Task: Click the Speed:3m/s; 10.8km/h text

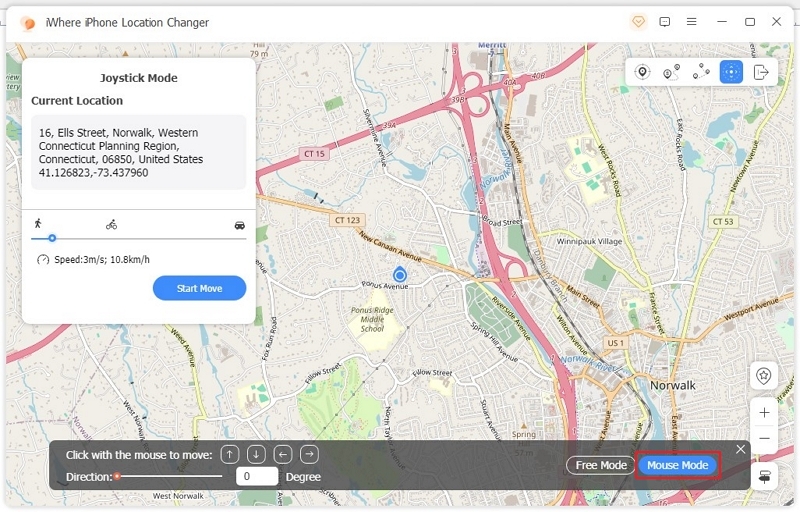Action: click(x=102, y=260)
